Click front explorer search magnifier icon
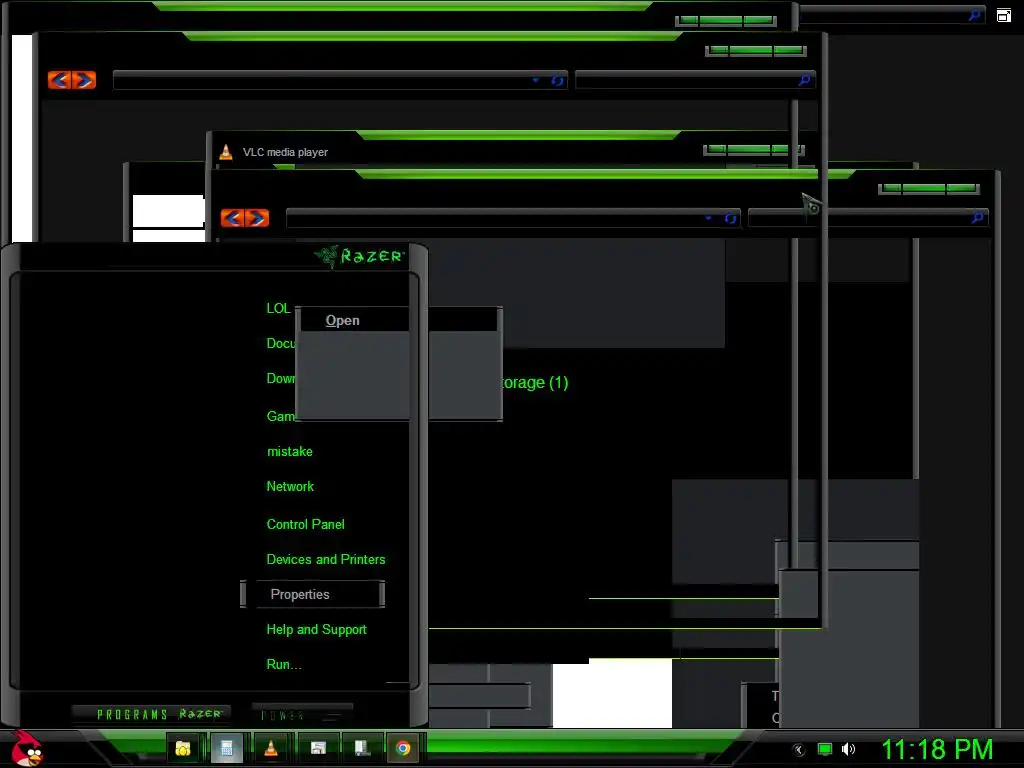1024x768 pixels. click(978, 217)
